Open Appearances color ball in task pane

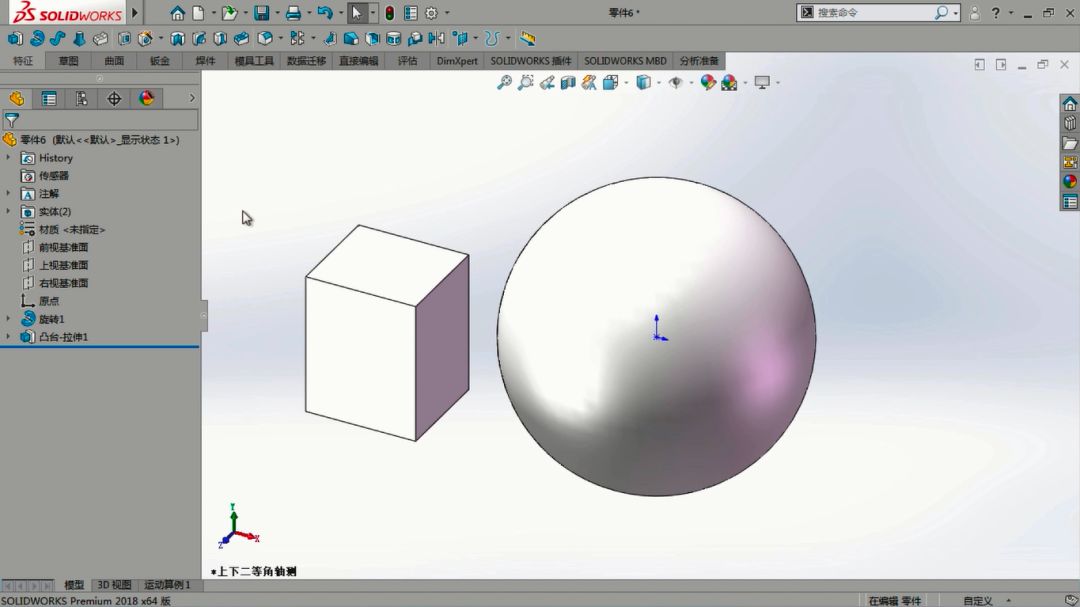[x=1070, y=181]
